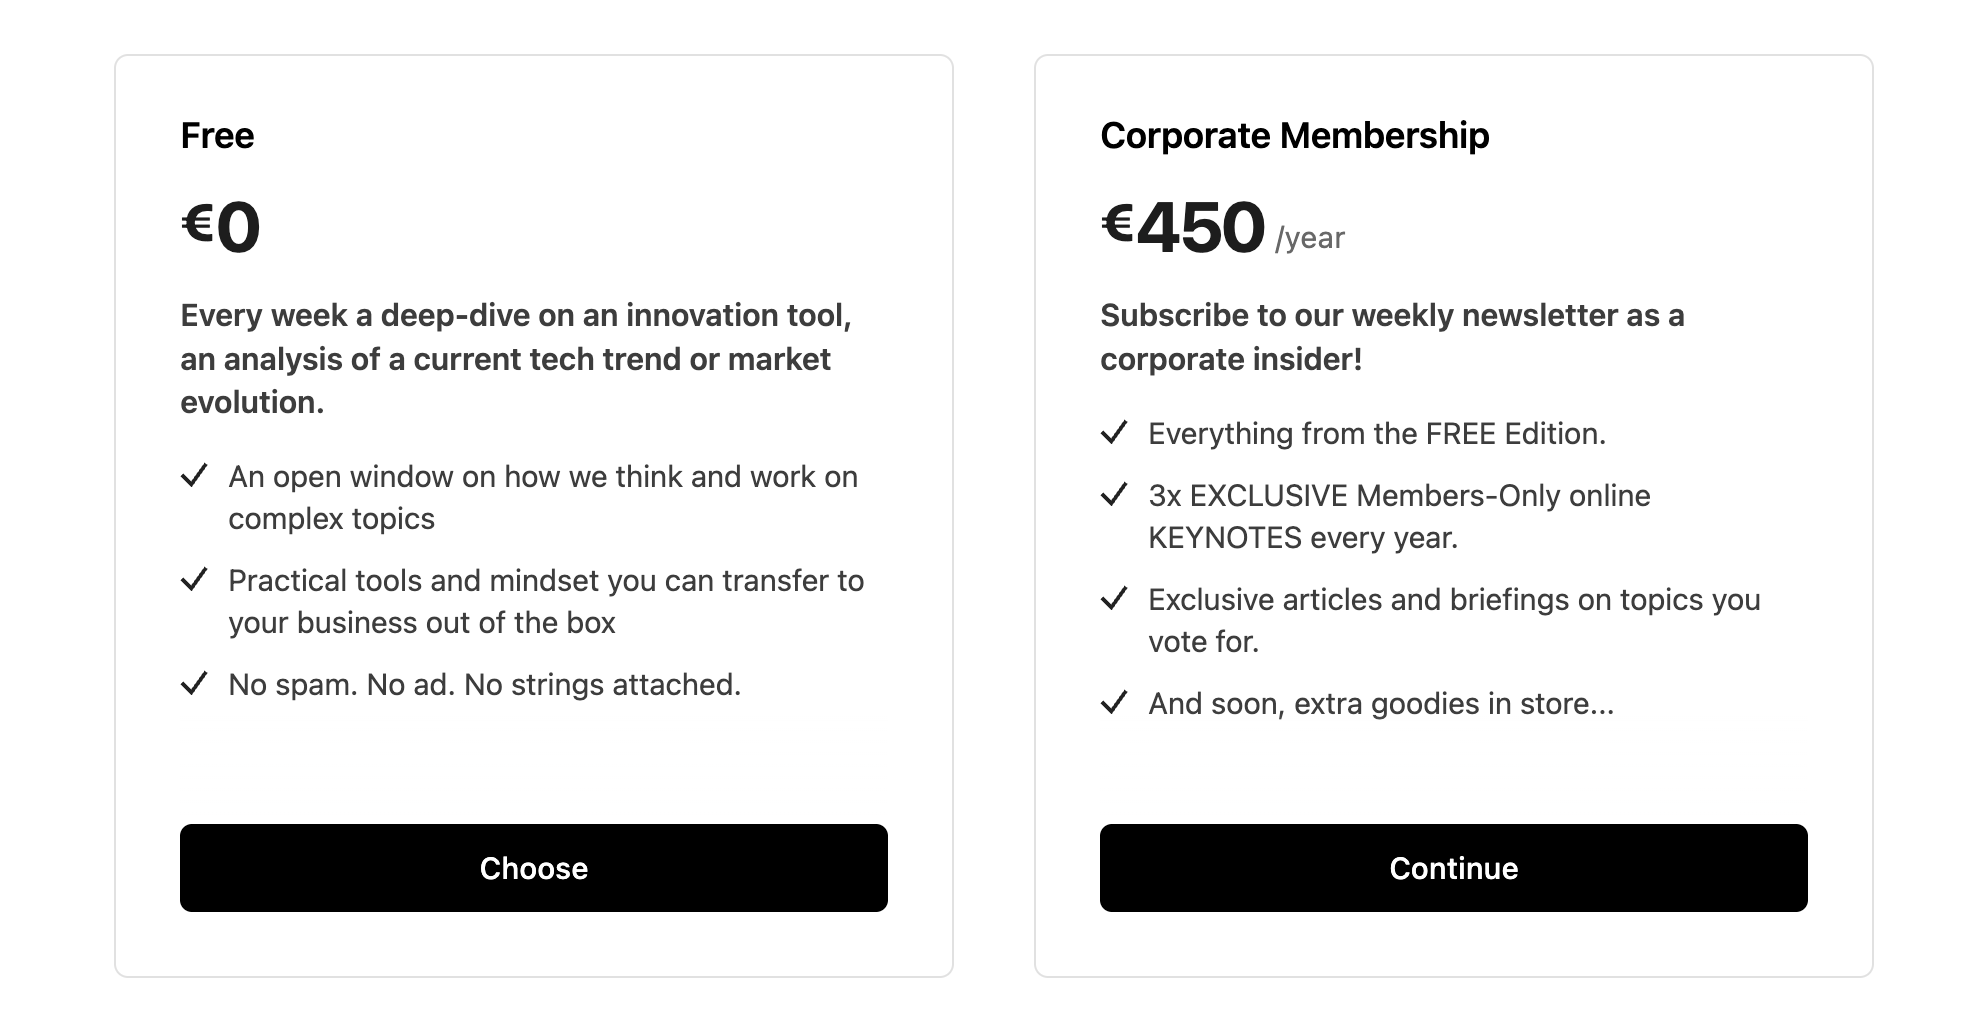Click the '/year' billing period text
The height and width of the screenshot is (1022, 1978).
coord(1309,238)
